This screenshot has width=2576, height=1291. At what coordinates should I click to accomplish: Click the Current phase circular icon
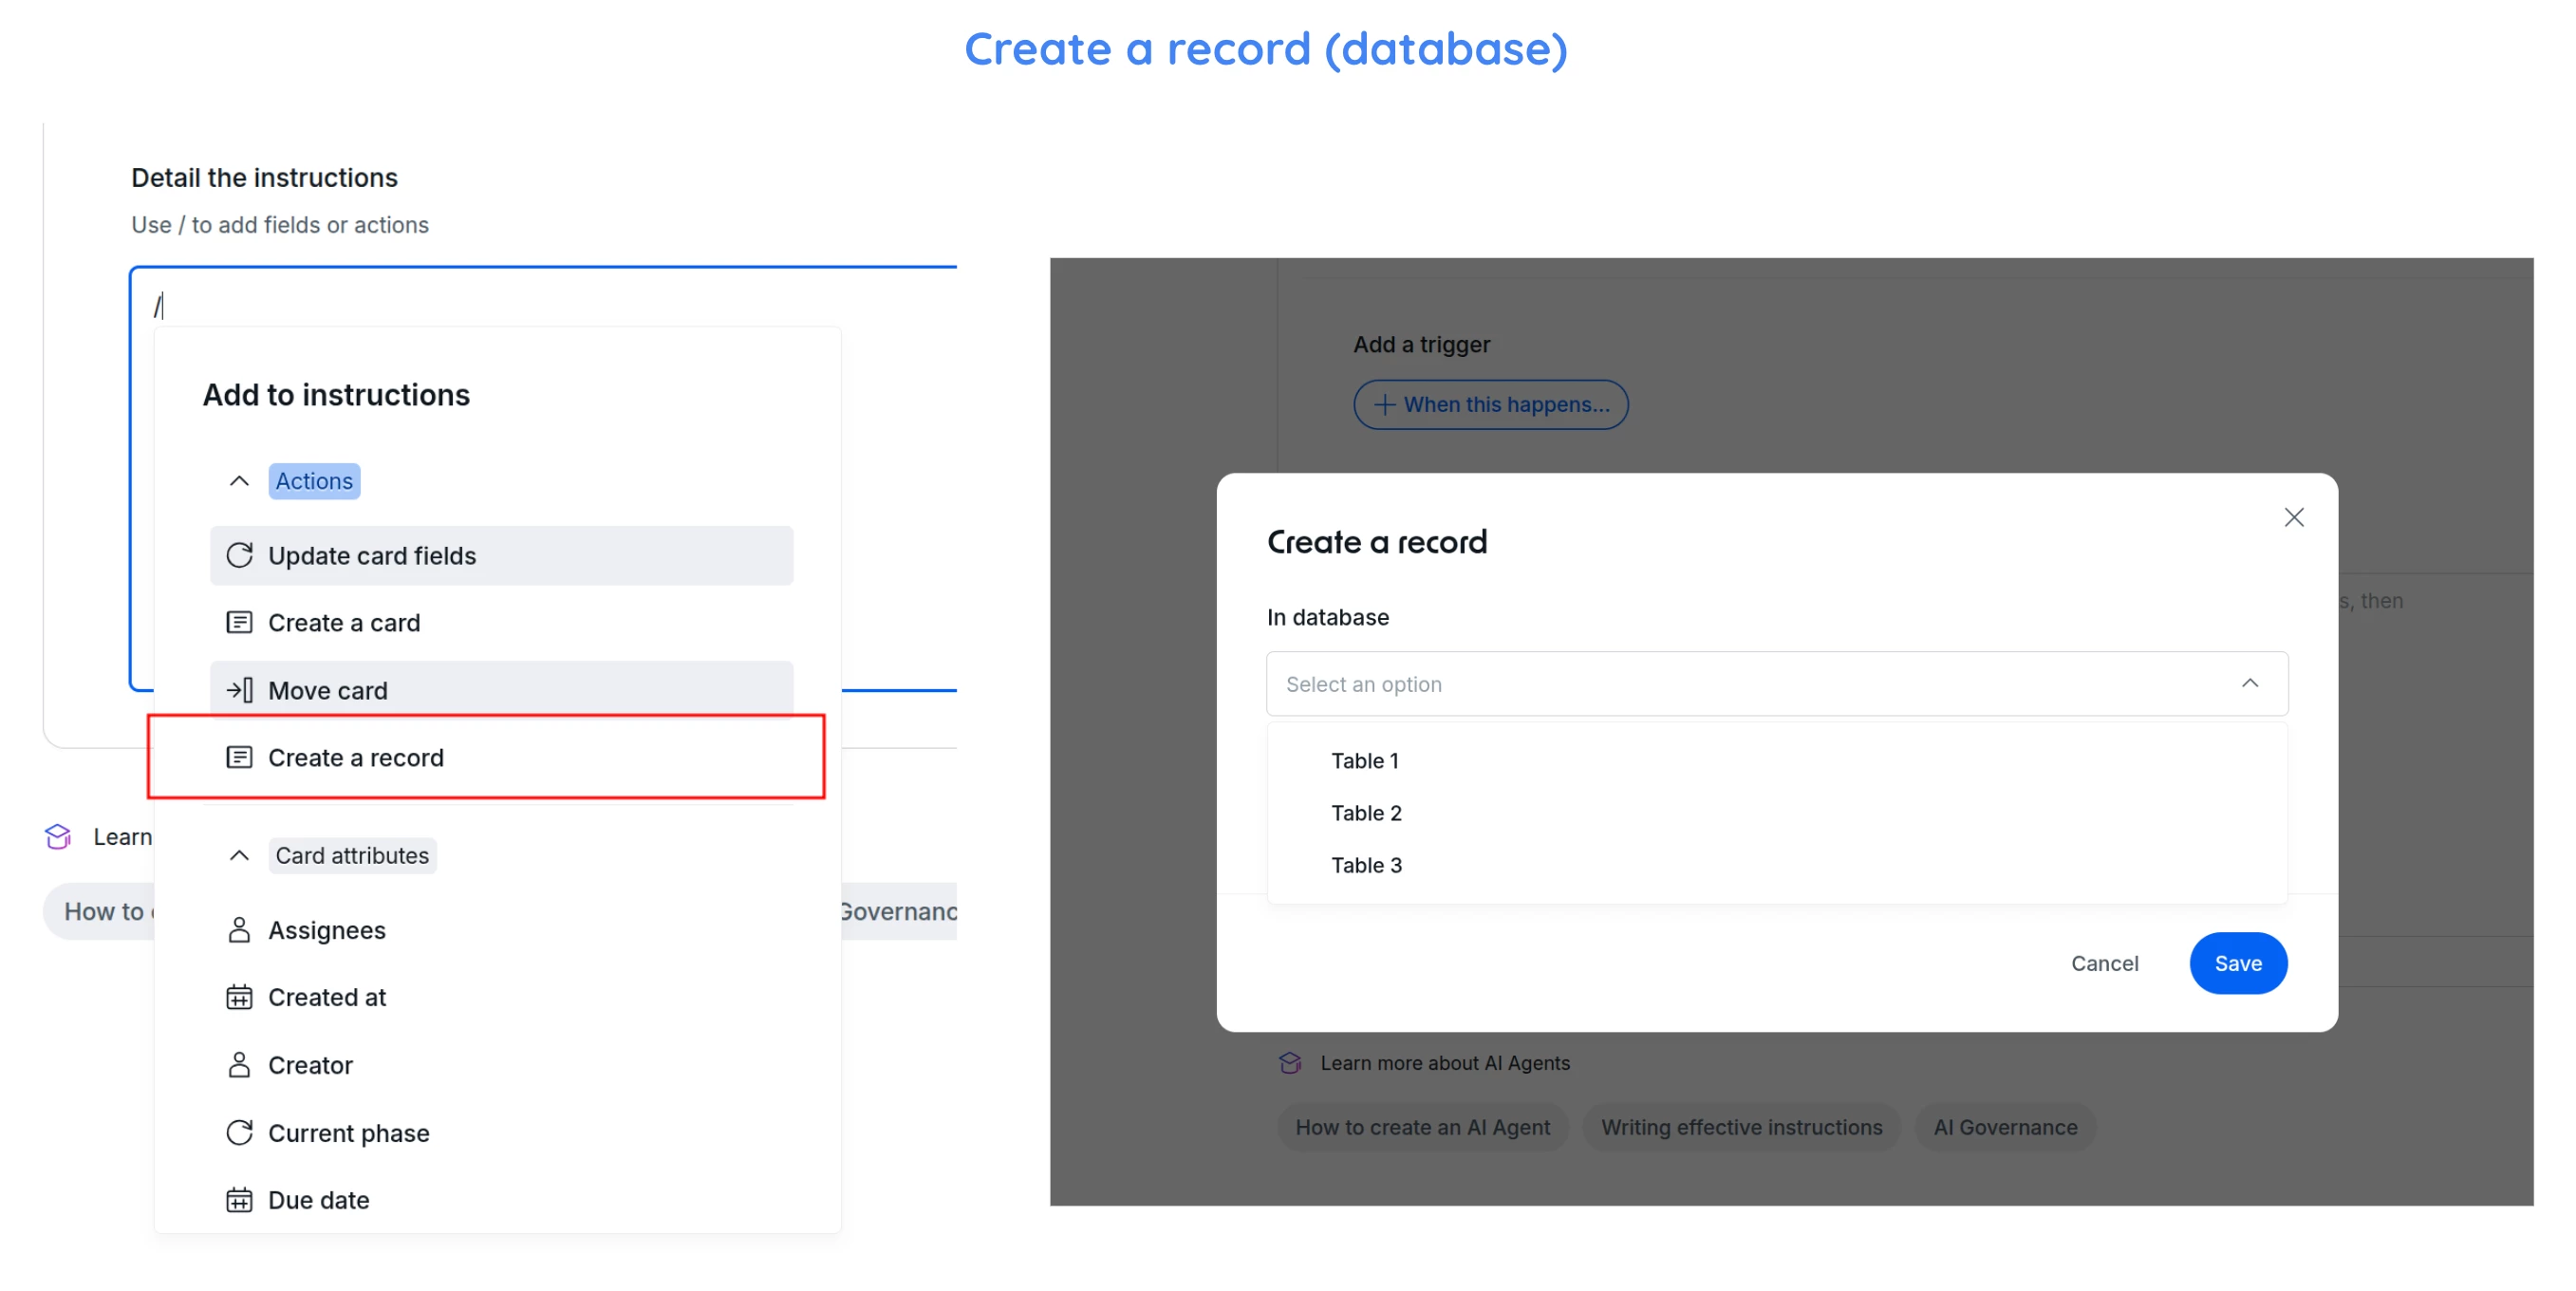239,1132
